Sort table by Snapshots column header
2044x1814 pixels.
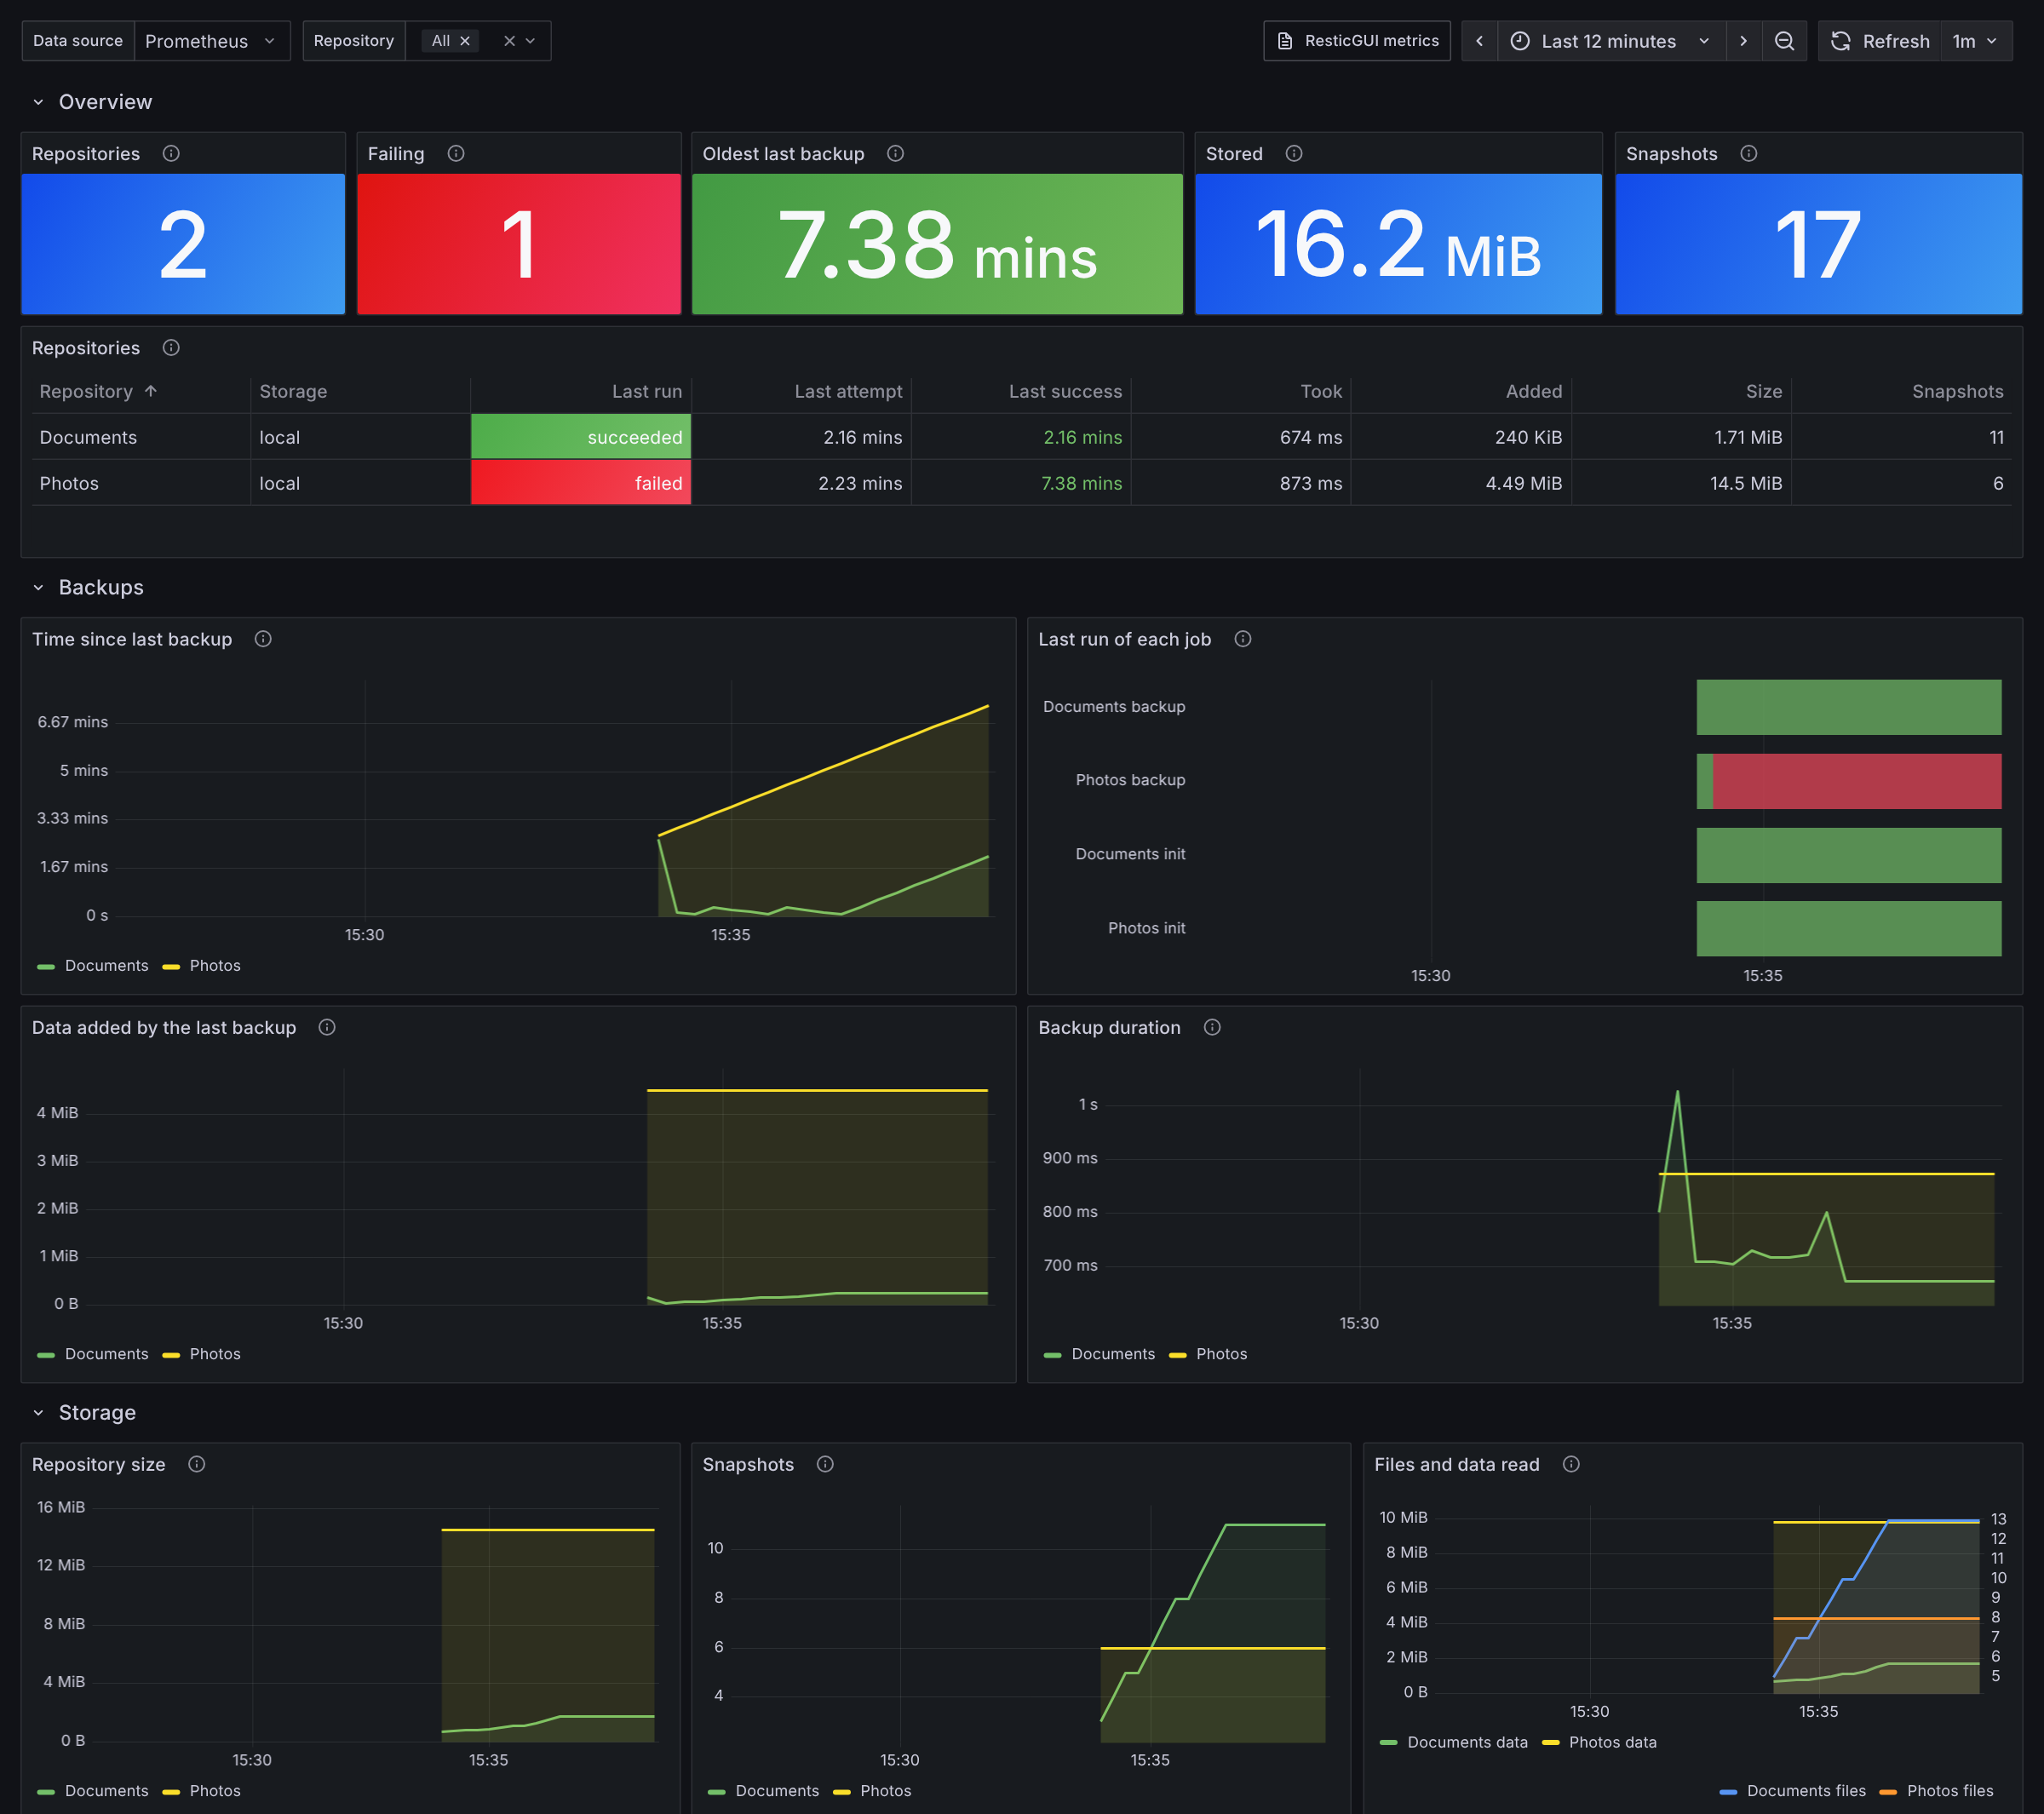point(1957,391)
